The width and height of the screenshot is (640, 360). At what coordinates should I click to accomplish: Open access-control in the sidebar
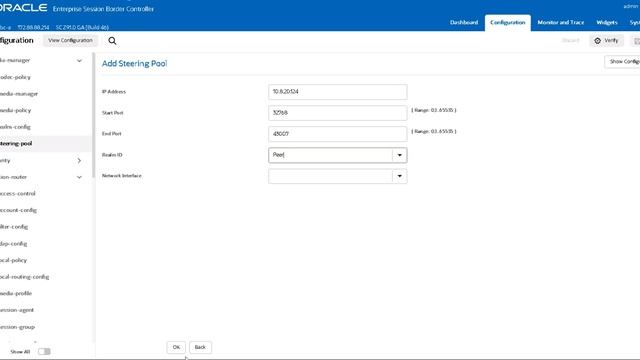click(x=18, y=193)
